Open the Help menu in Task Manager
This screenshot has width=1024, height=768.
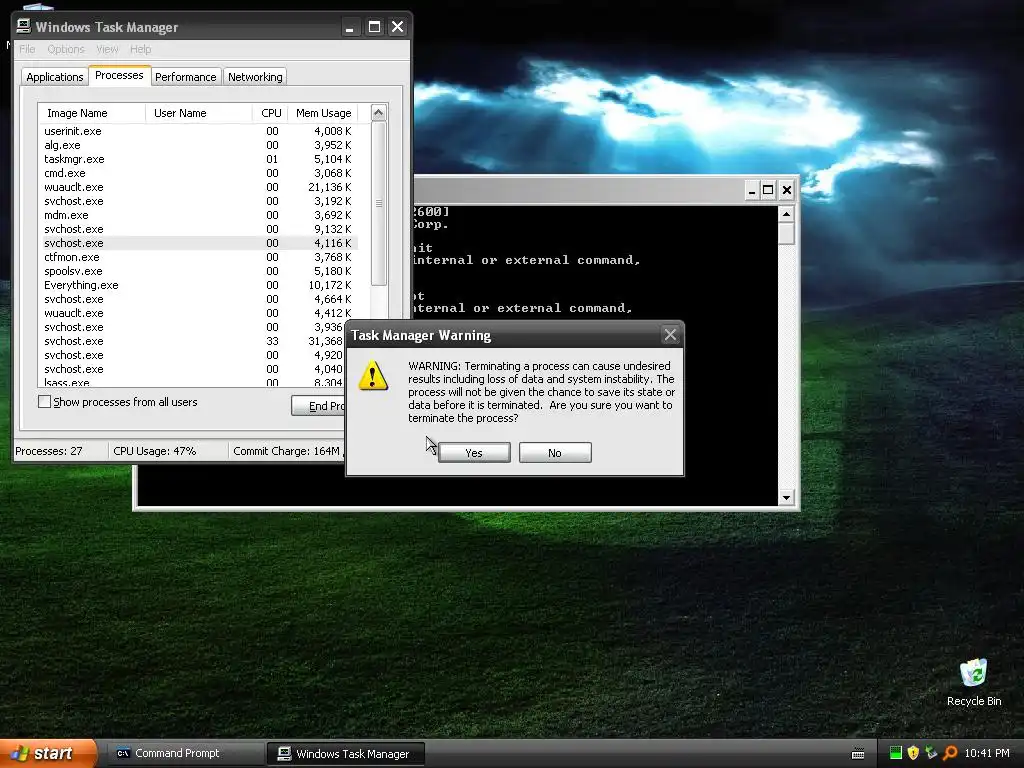[x=140, y=49]
